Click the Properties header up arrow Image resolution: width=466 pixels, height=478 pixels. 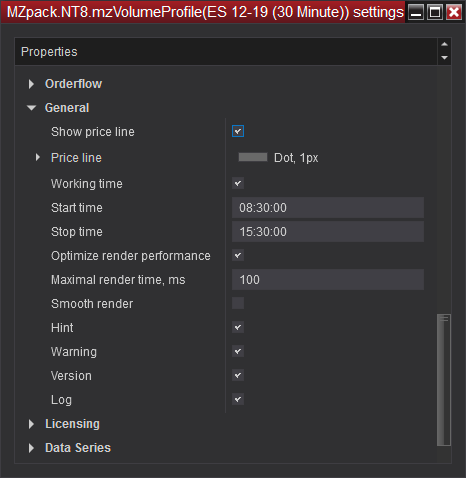pos(444,44)
